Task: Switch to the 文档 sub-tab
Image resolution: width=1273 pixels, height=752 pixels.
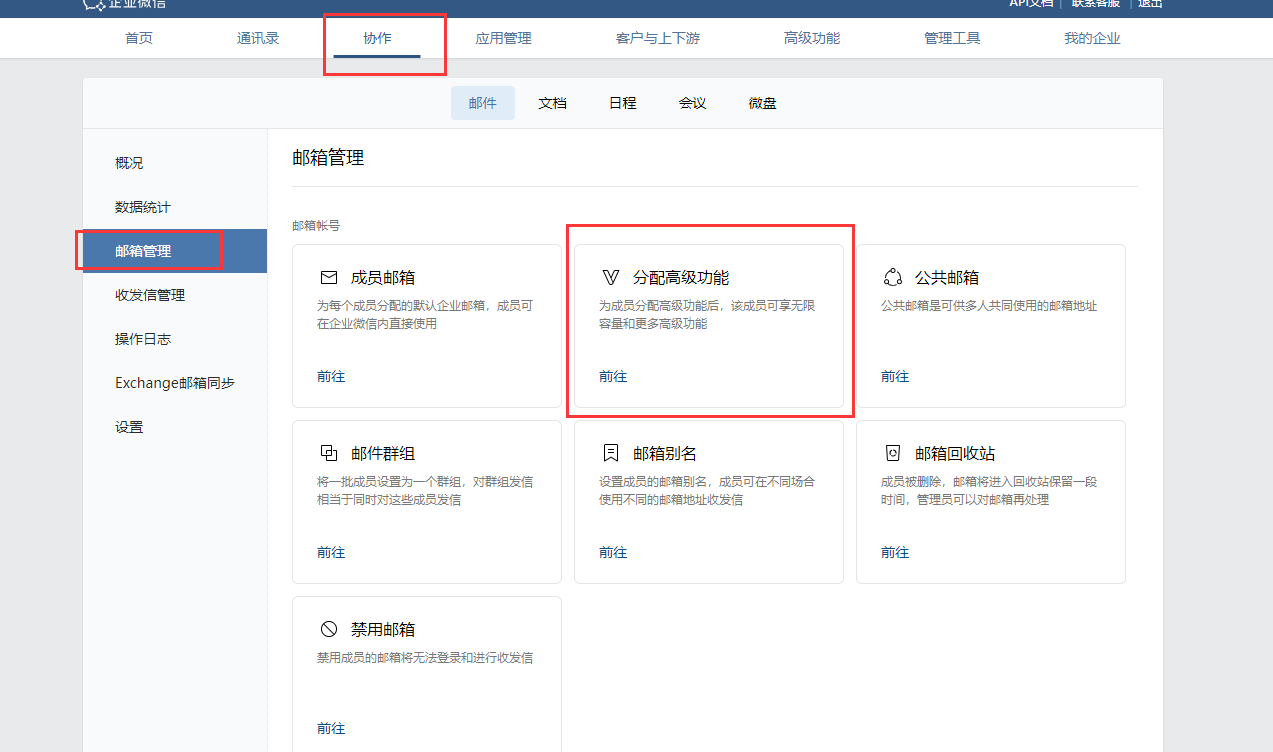Action: (553, 103)
